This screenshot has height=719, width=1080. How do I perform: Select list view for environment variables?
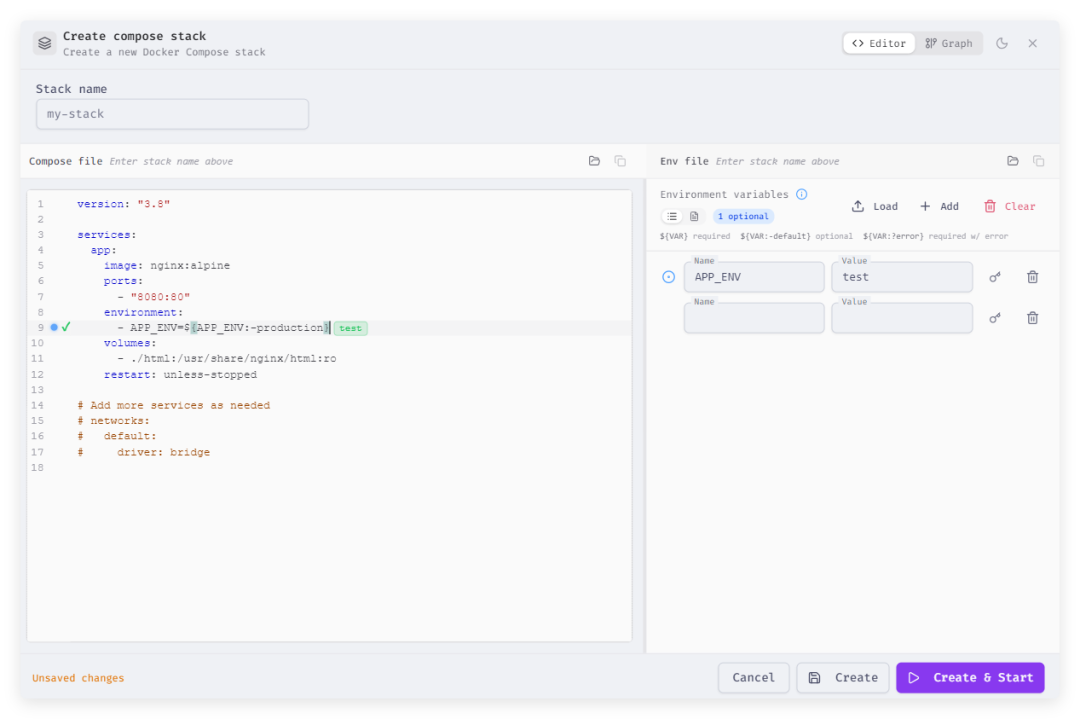tap(672, 216)
